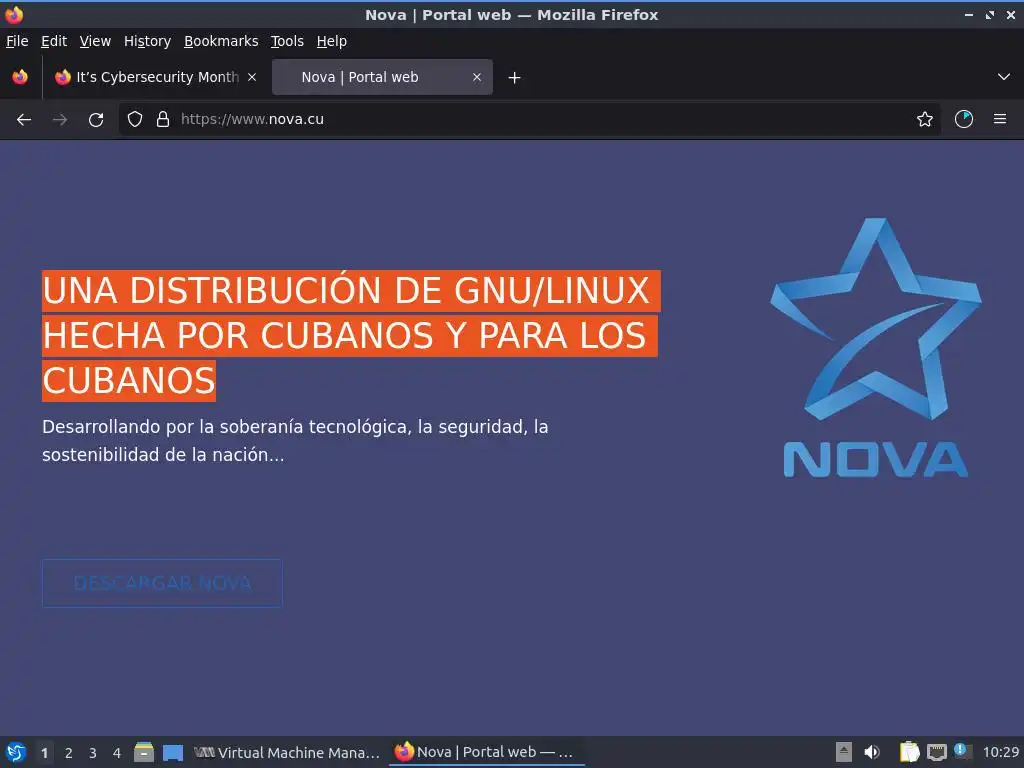Screen dimensions: 1024x768
Task: Open the View menu
Action: tap(95, 41)
